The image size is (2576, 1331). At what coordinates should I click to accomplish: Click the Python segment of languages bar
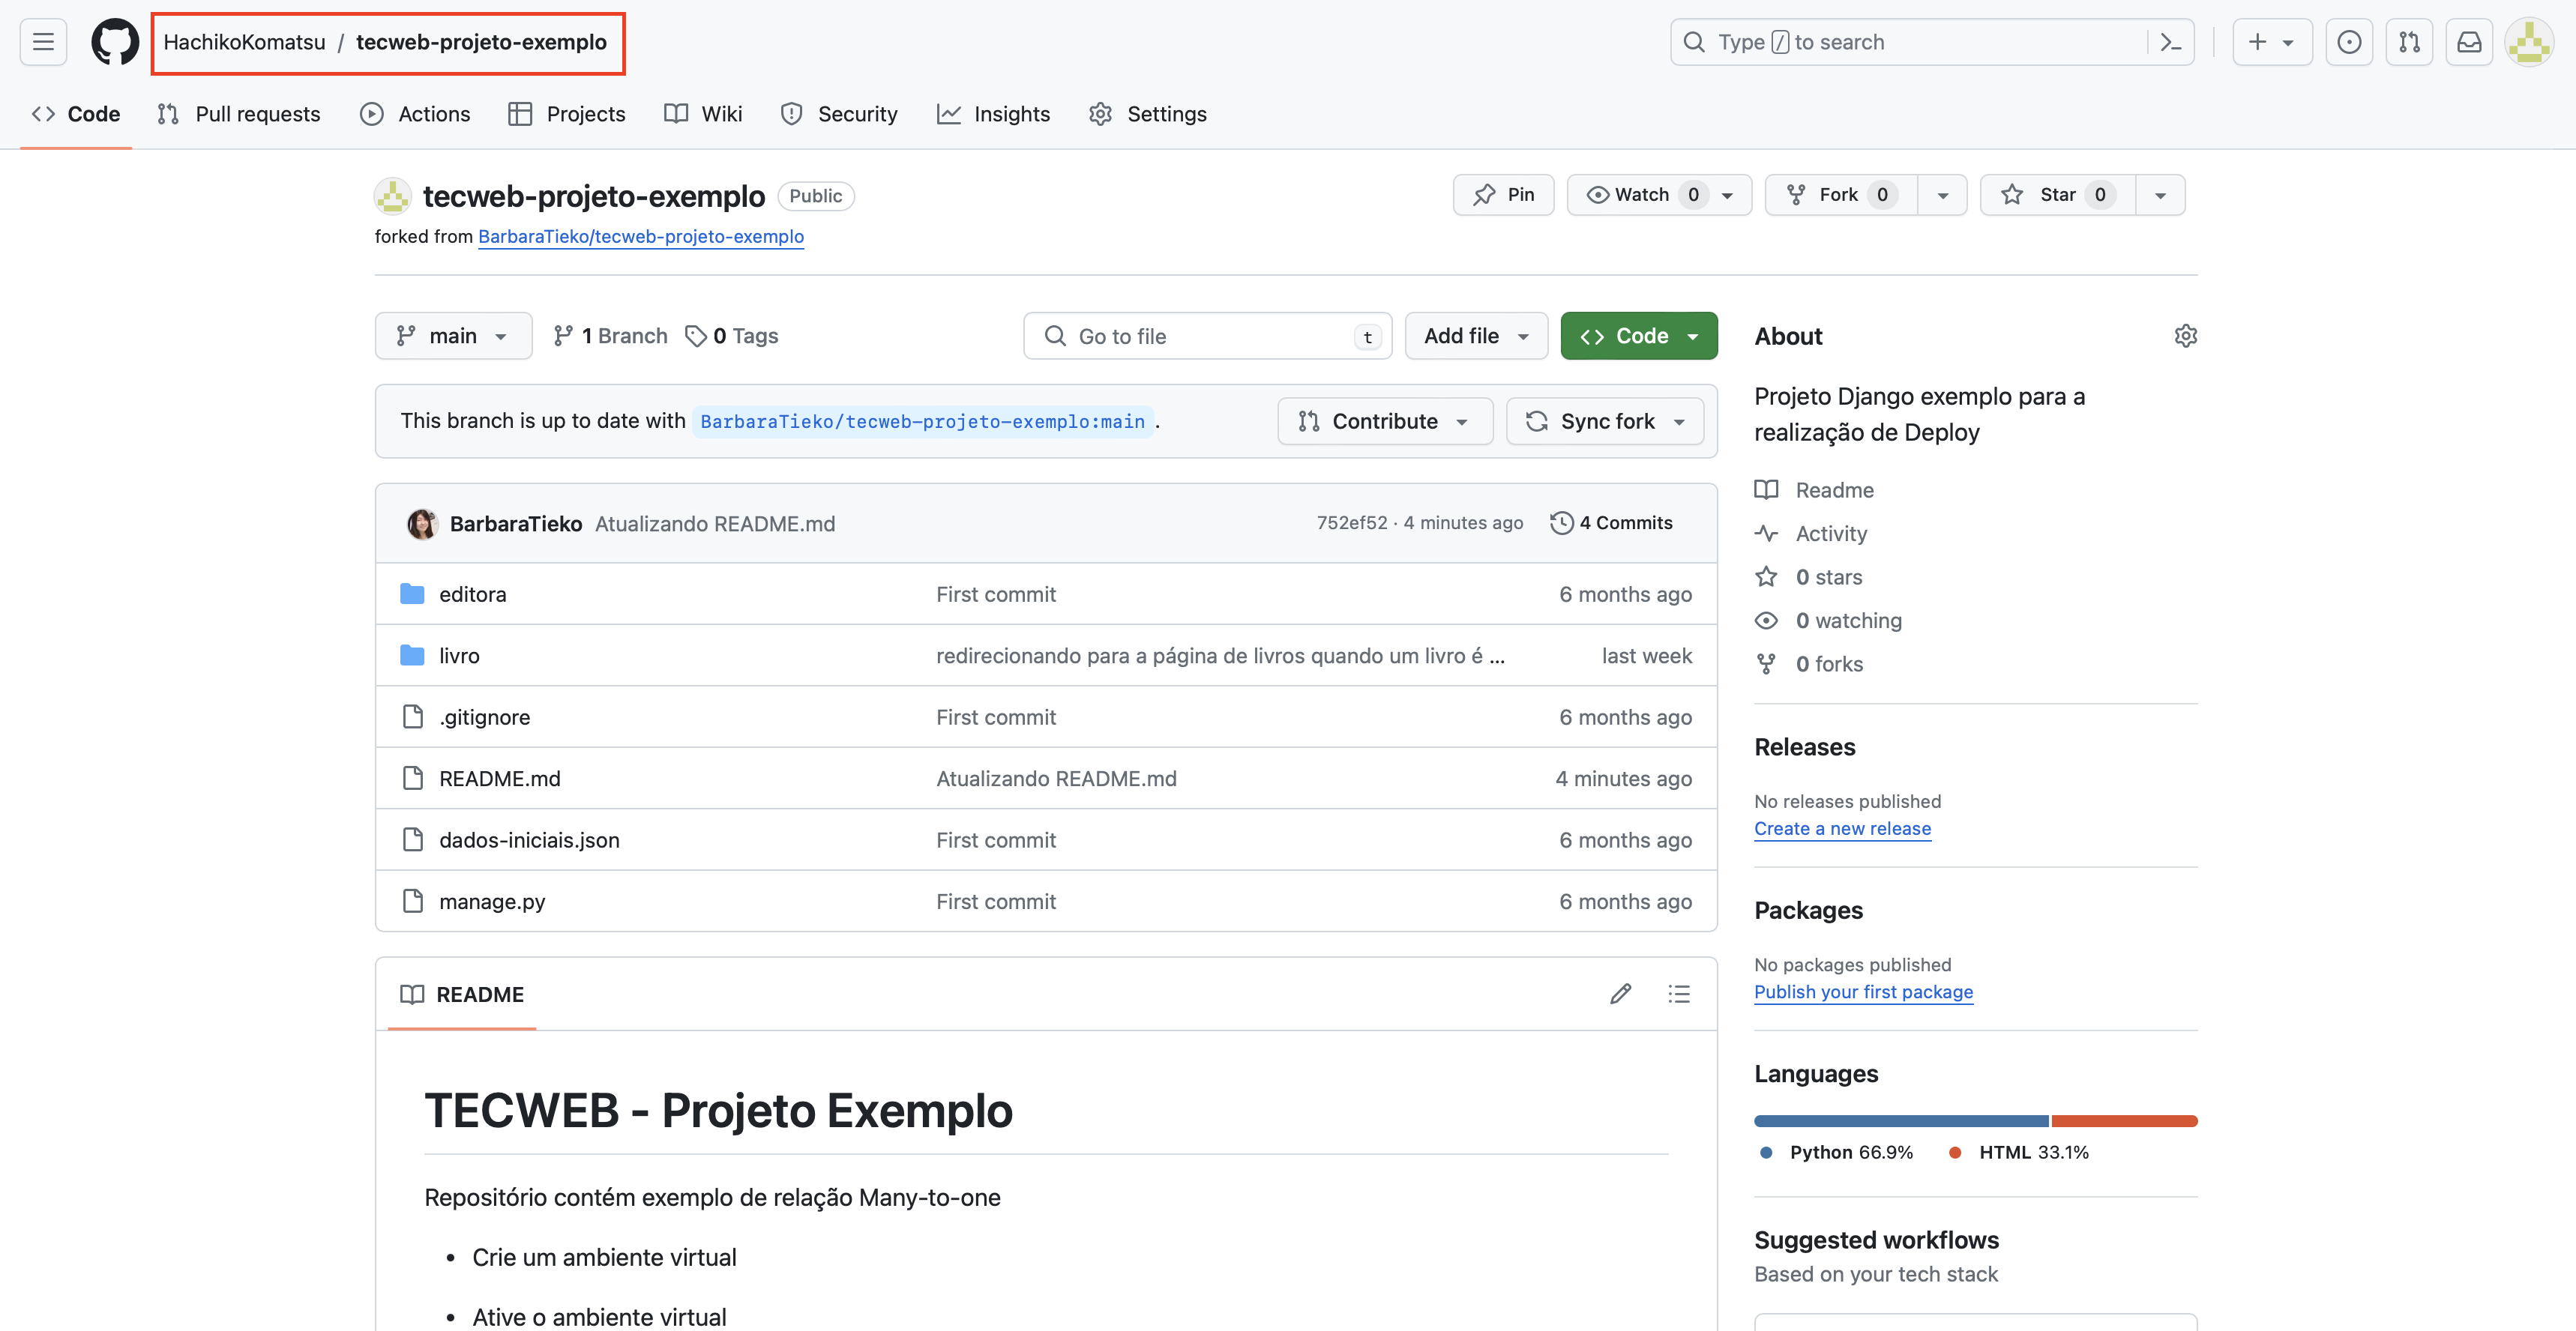[x=1900, y=1121]
